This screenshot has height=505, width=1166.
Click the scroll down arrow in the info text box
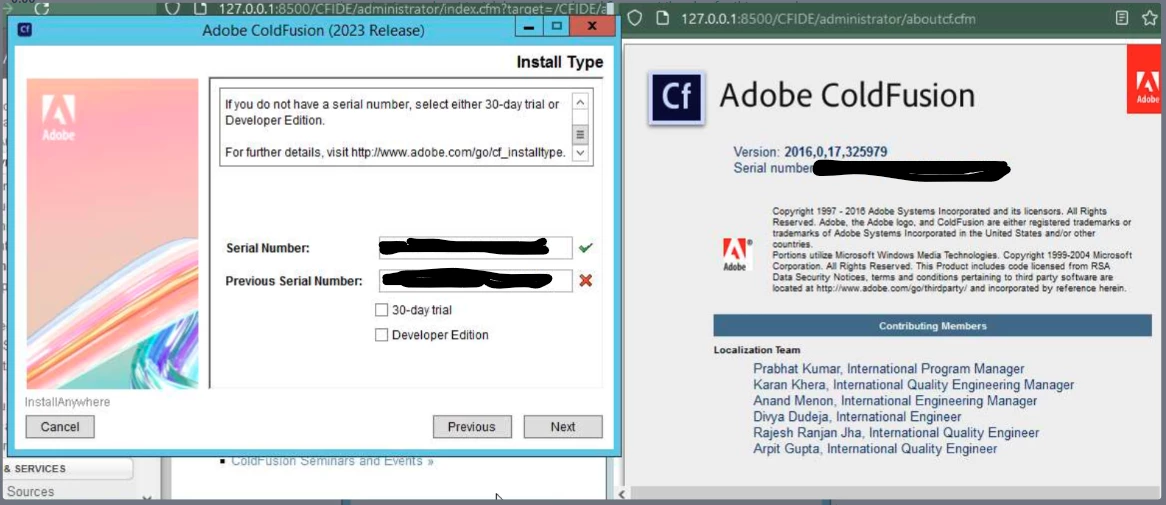coord(580,152)
